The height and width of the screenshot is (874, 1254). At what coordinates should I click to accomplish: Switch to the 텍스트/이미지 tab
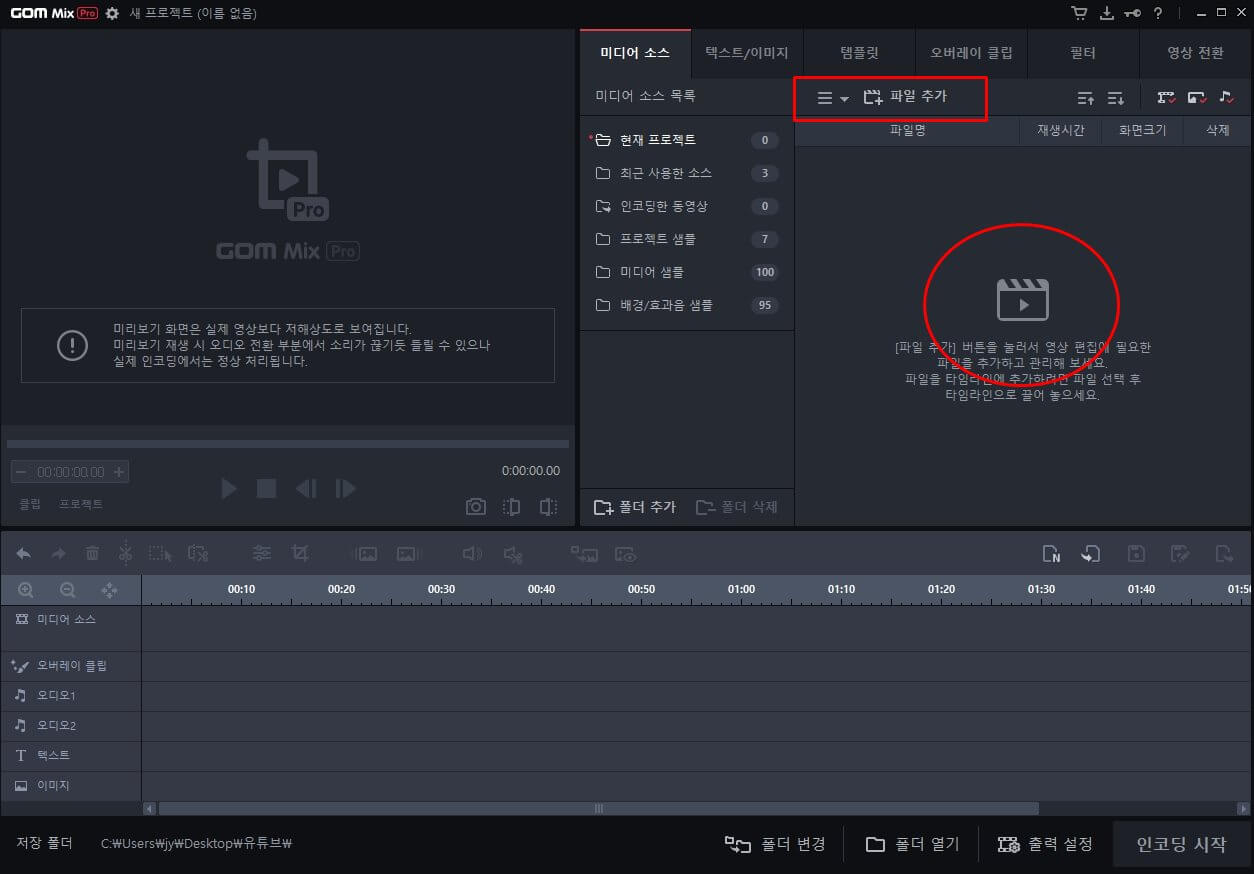[x=747, y=53]
